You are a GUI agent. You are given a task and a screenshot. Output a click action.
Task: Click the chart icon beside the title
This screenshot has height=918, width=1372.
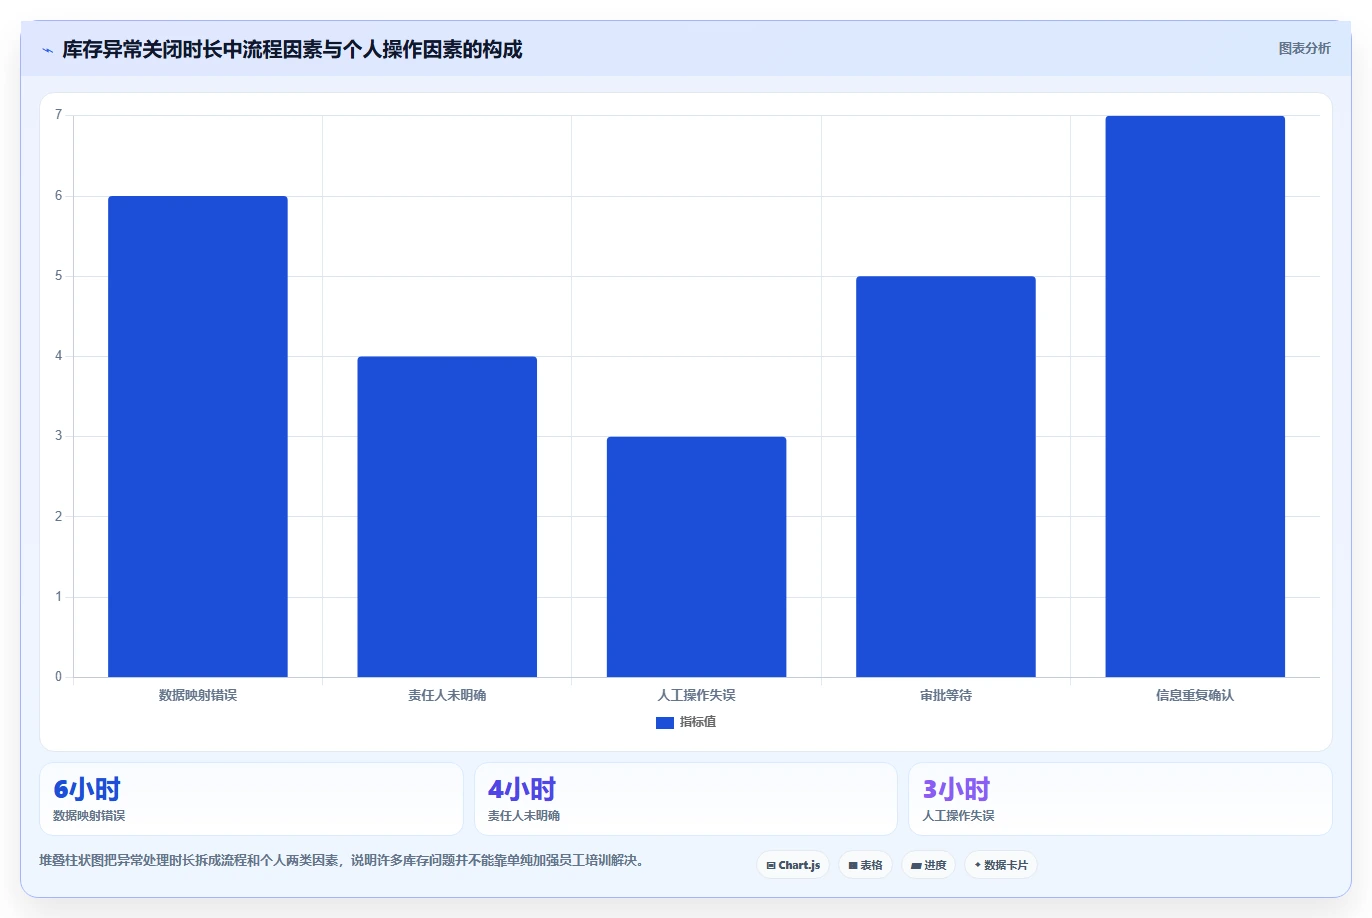point(47,50)
